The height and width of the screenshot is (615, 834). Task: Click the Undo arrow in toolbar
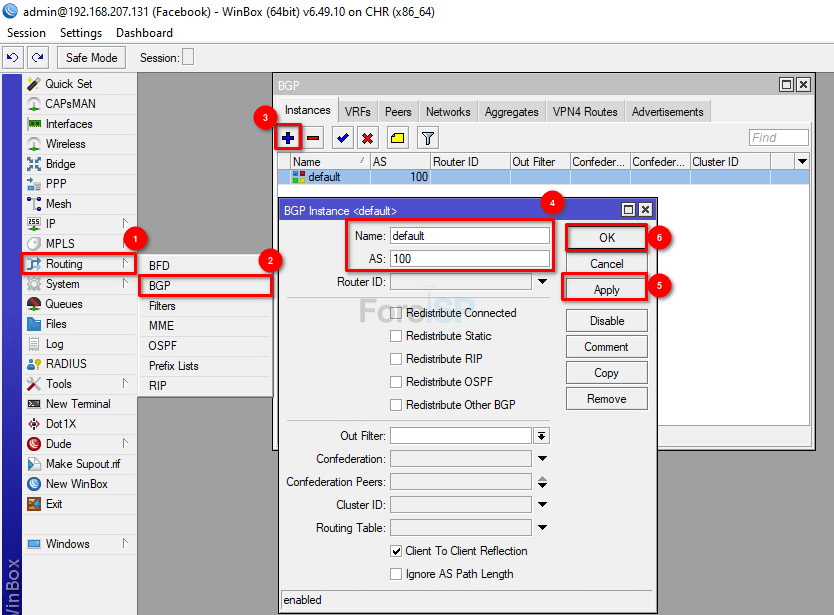(x=13, y=58)
